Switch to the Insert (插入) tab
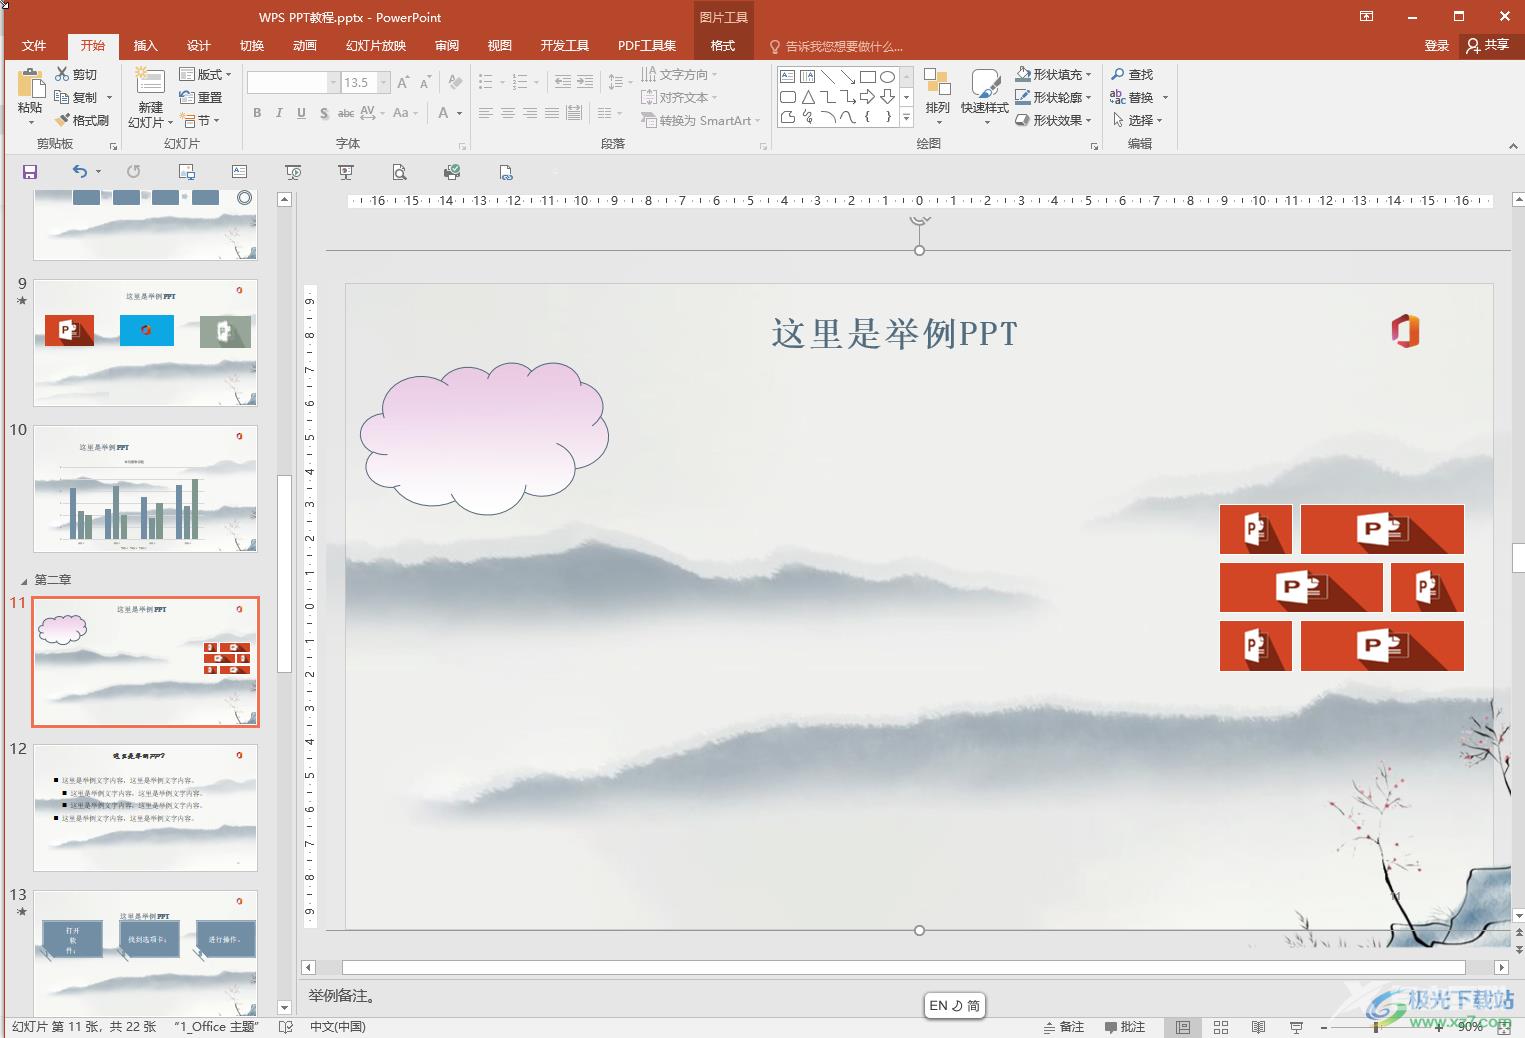 coord(146,46)
